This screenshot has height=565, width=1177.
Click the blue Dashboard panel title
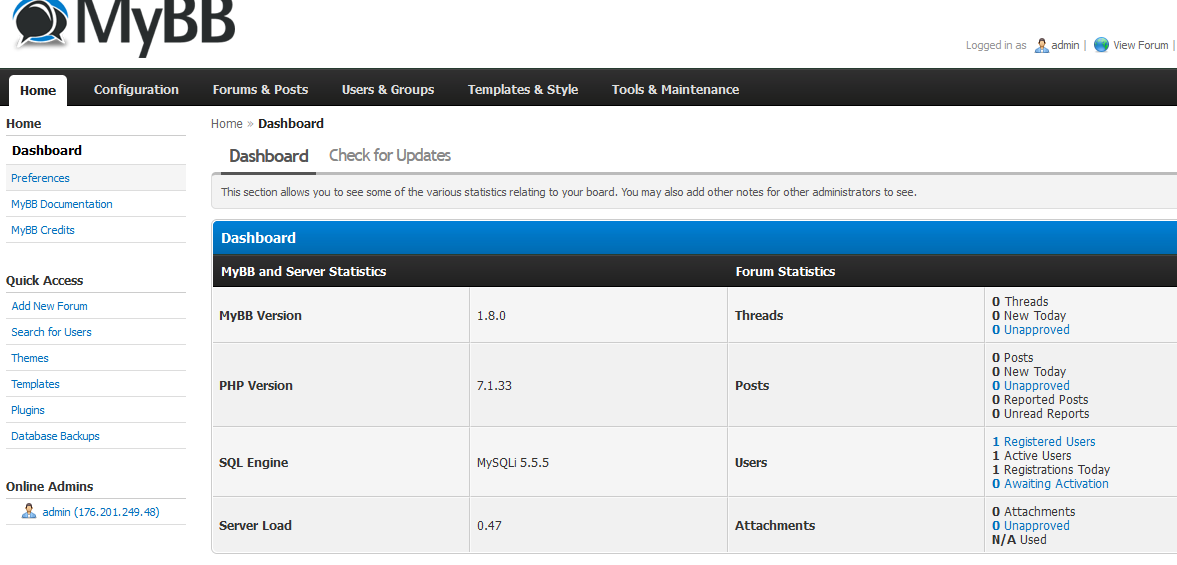pos(258,239)
